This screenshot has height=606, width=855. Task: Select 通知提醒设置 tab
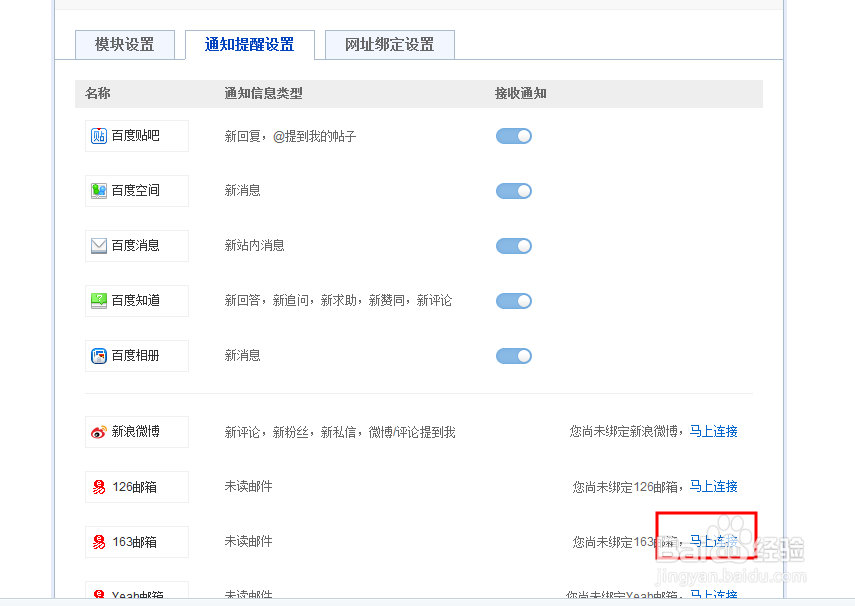click(250, 45)
